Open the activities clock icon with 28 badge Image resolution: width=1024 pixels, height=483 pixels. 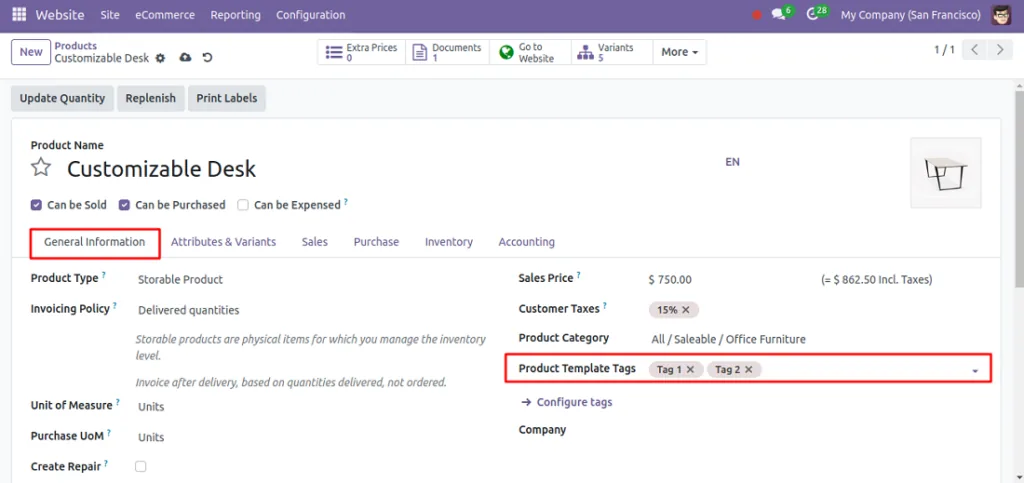[x=812, y=14]
